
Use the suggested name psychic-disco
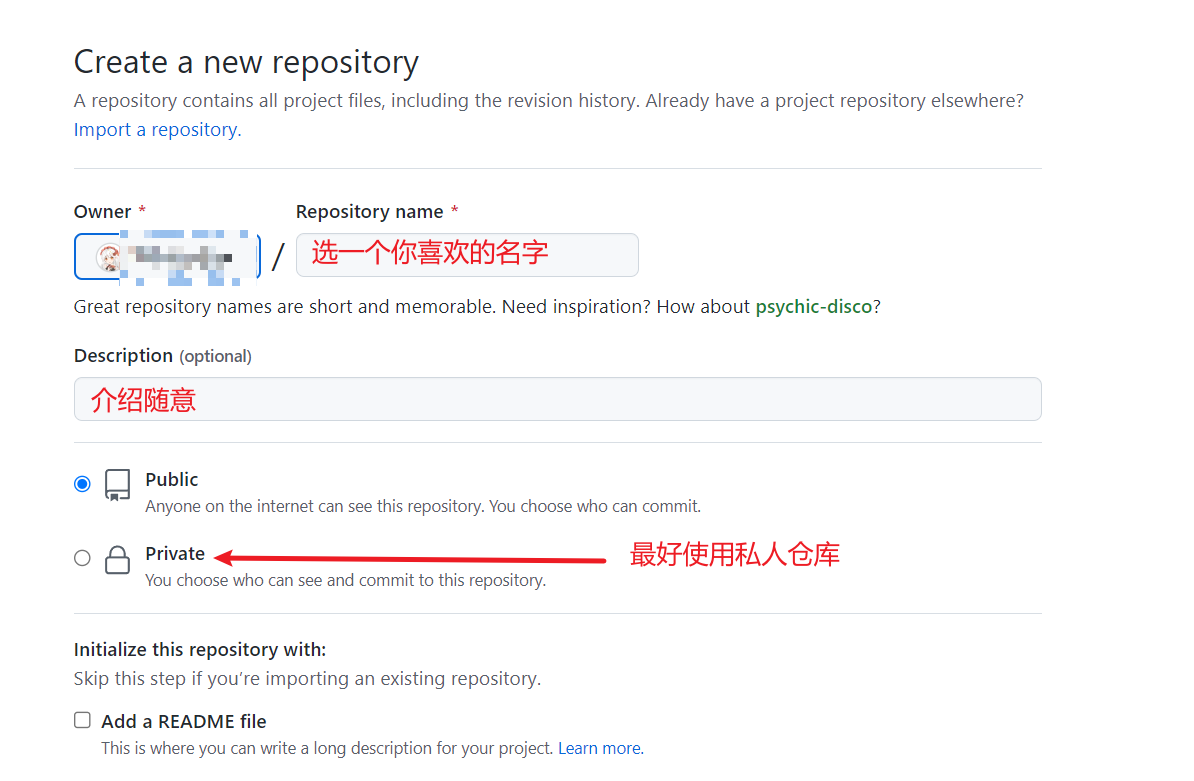click(x=813, y=306)
